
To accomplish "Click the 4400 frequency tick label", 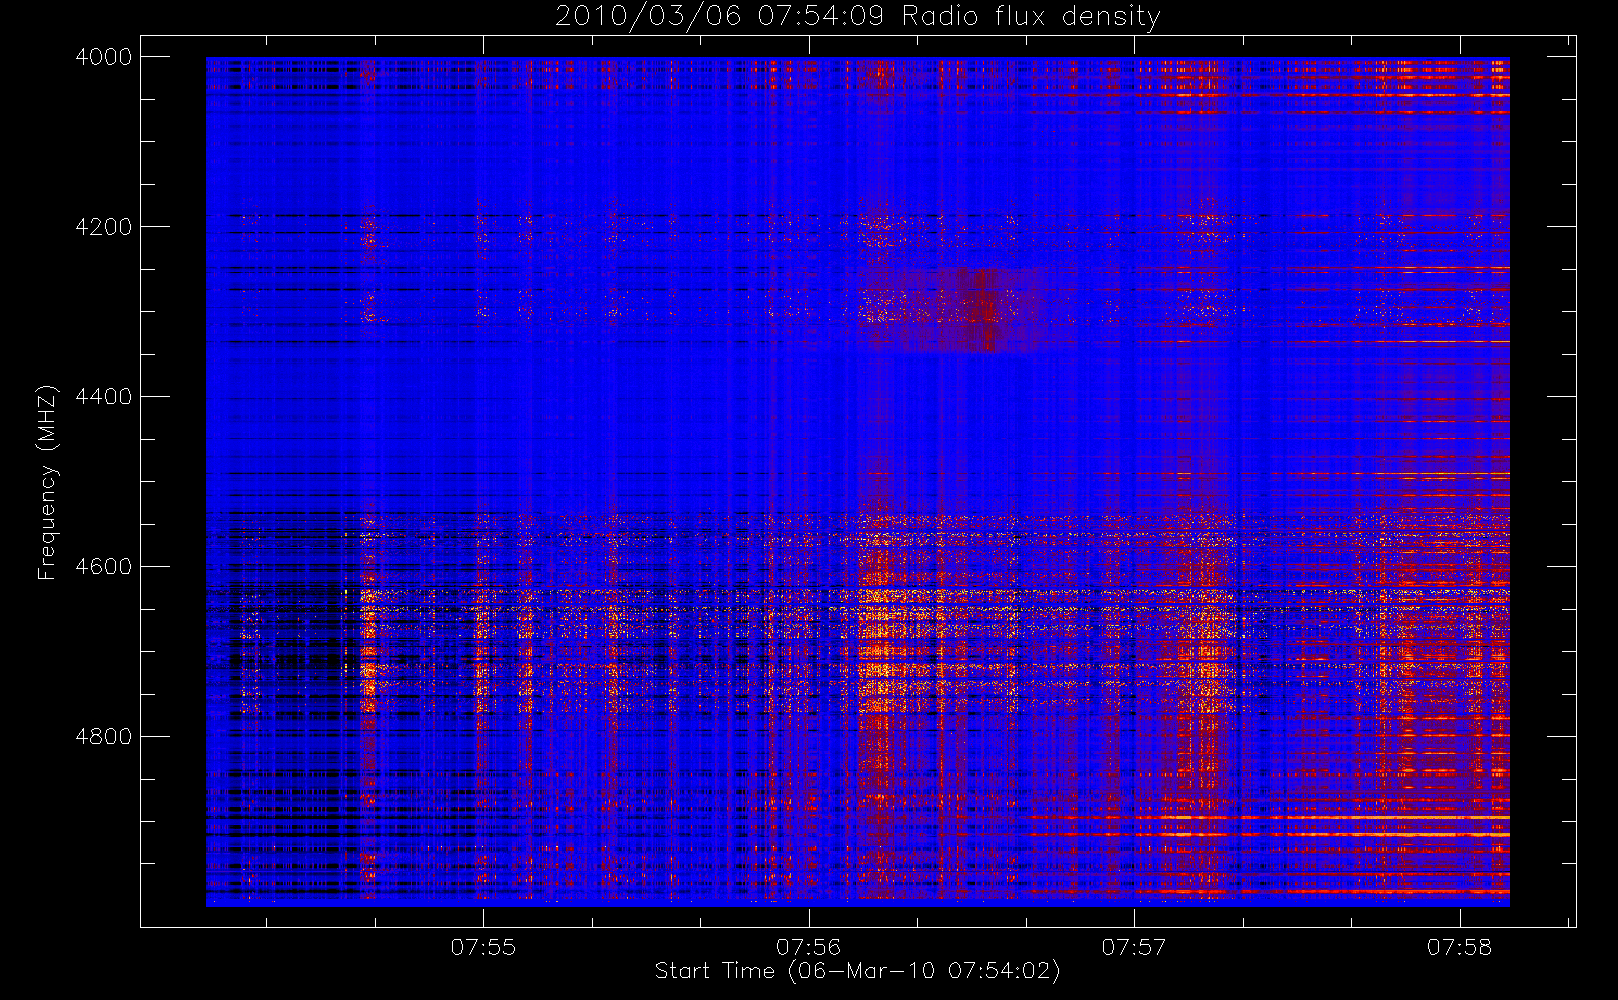I will tap(104, 397).
